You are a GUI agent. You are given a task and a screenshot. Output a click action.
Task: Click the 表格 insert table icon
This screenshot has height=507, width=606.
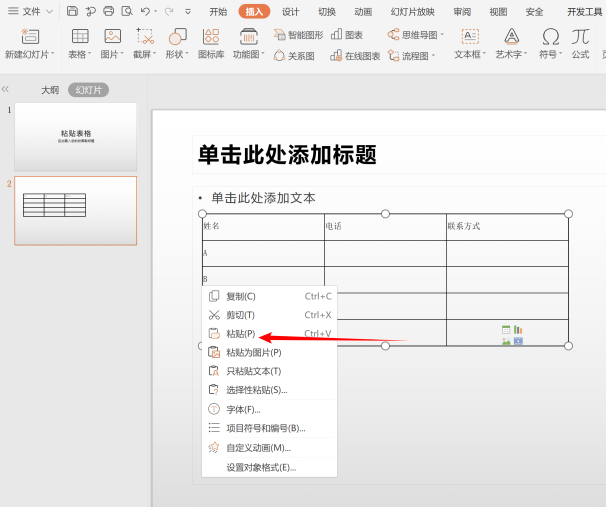point(80,36)
